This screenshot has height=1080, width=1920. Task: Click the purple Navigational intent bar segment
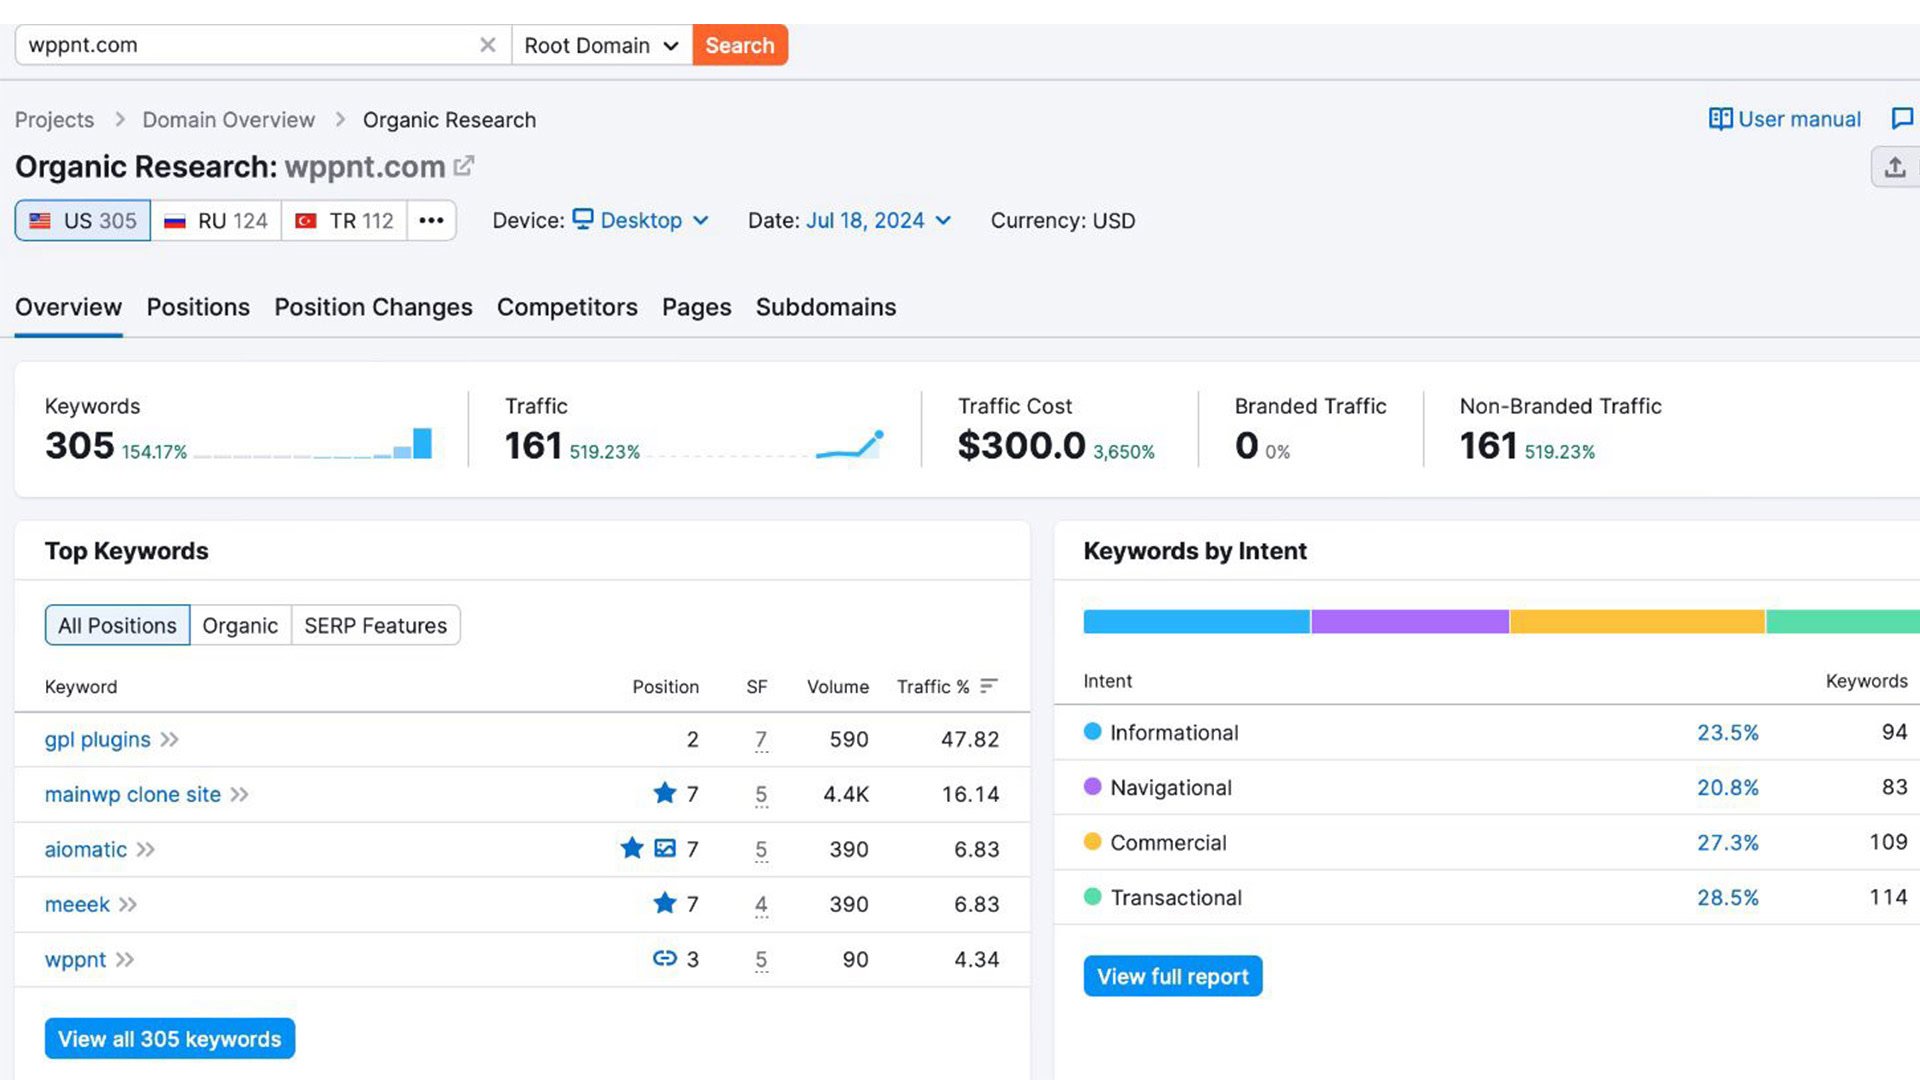click(1409, 622)
